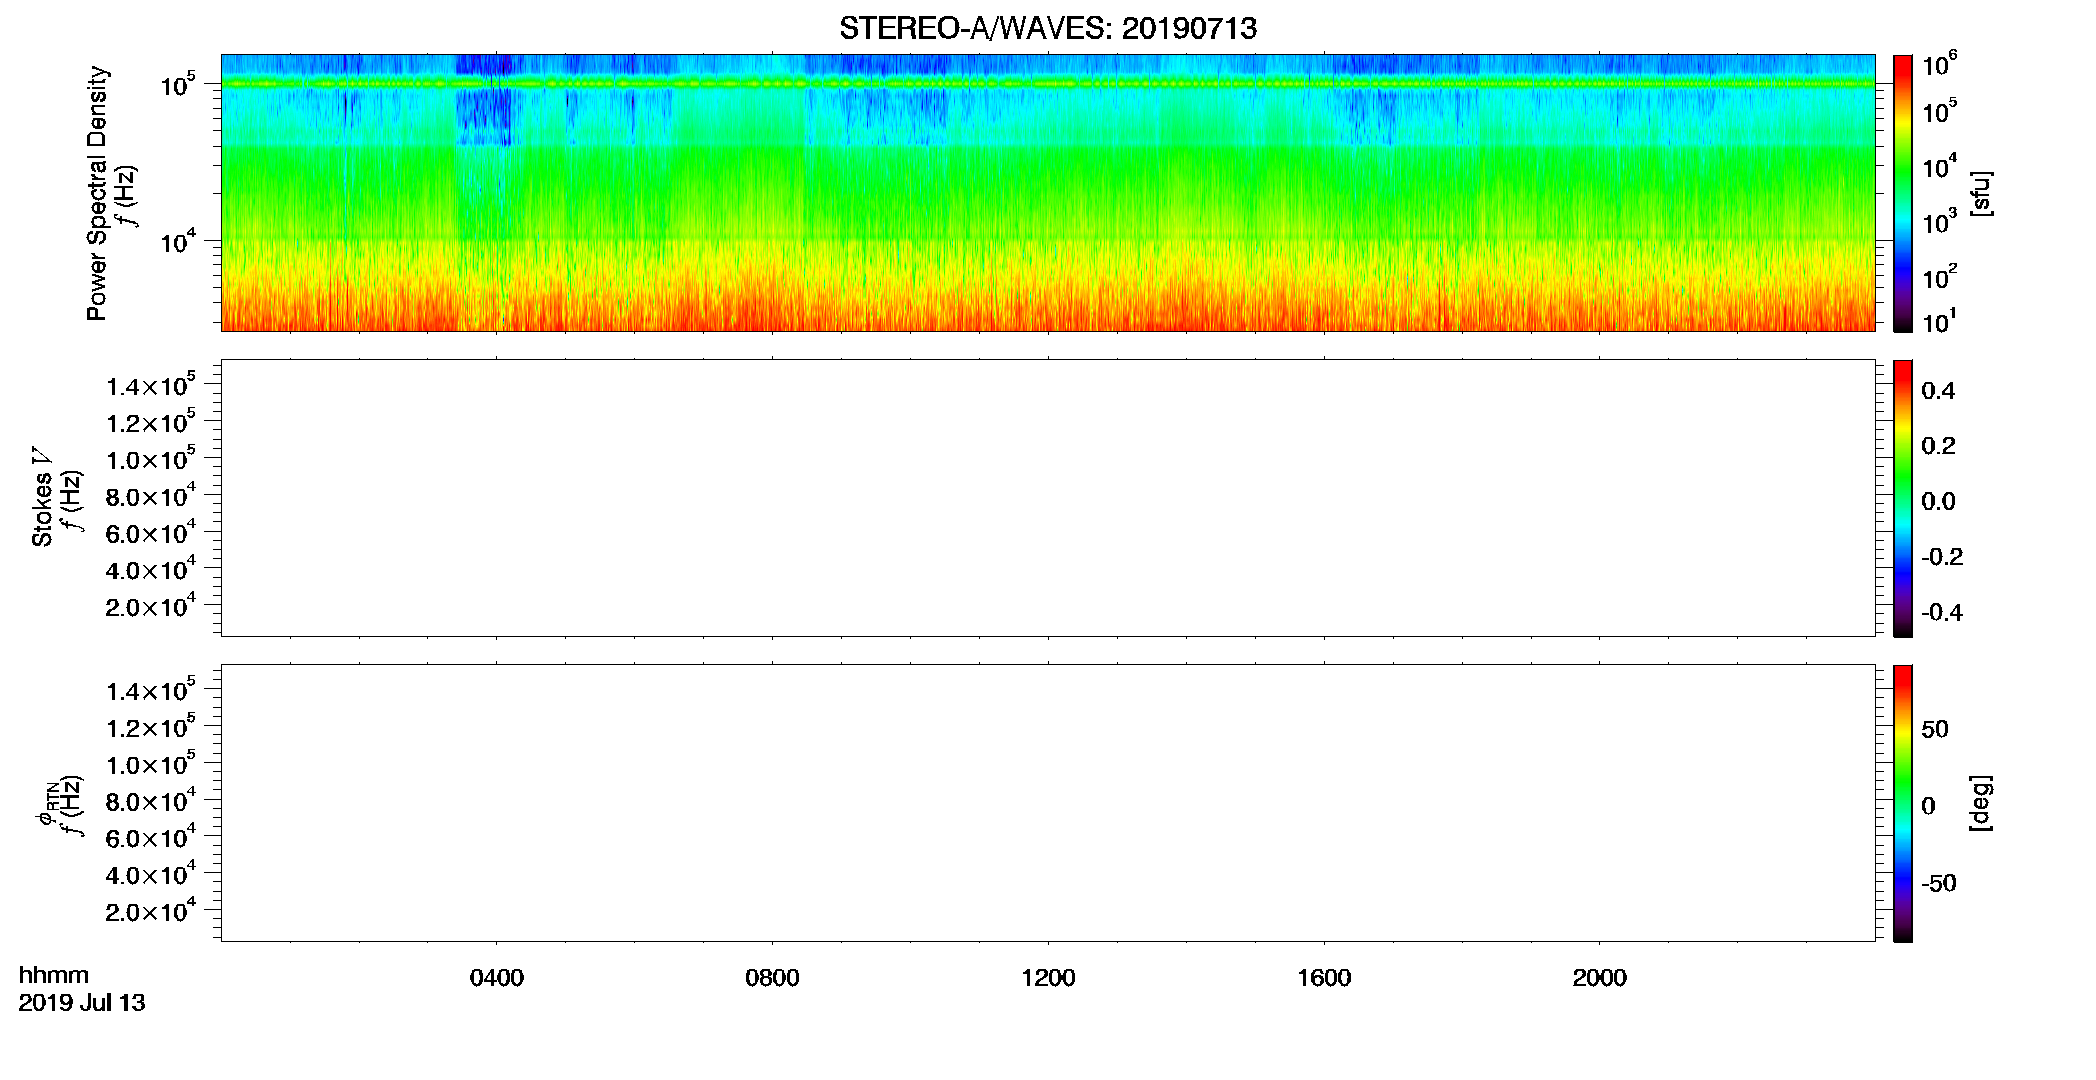Viewport: 2096px width, 1080px height.
Task: Click the -0.4 value on Stokes color bar
Action: click(1942, 613)
